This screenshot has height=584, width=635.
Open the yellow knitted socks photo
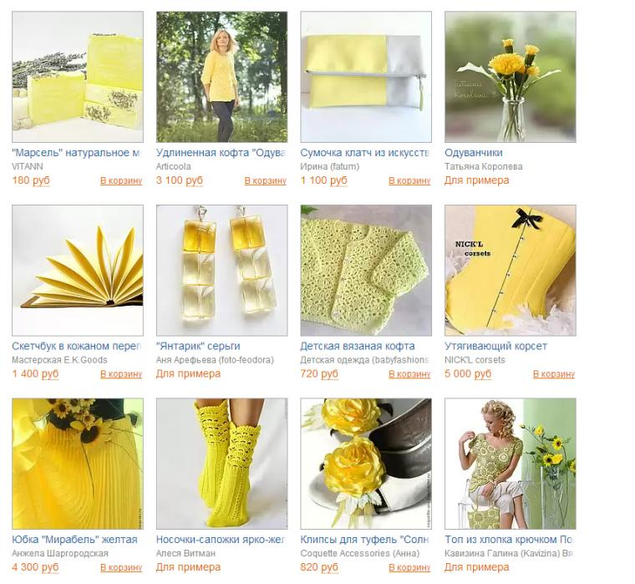[222, 464]
